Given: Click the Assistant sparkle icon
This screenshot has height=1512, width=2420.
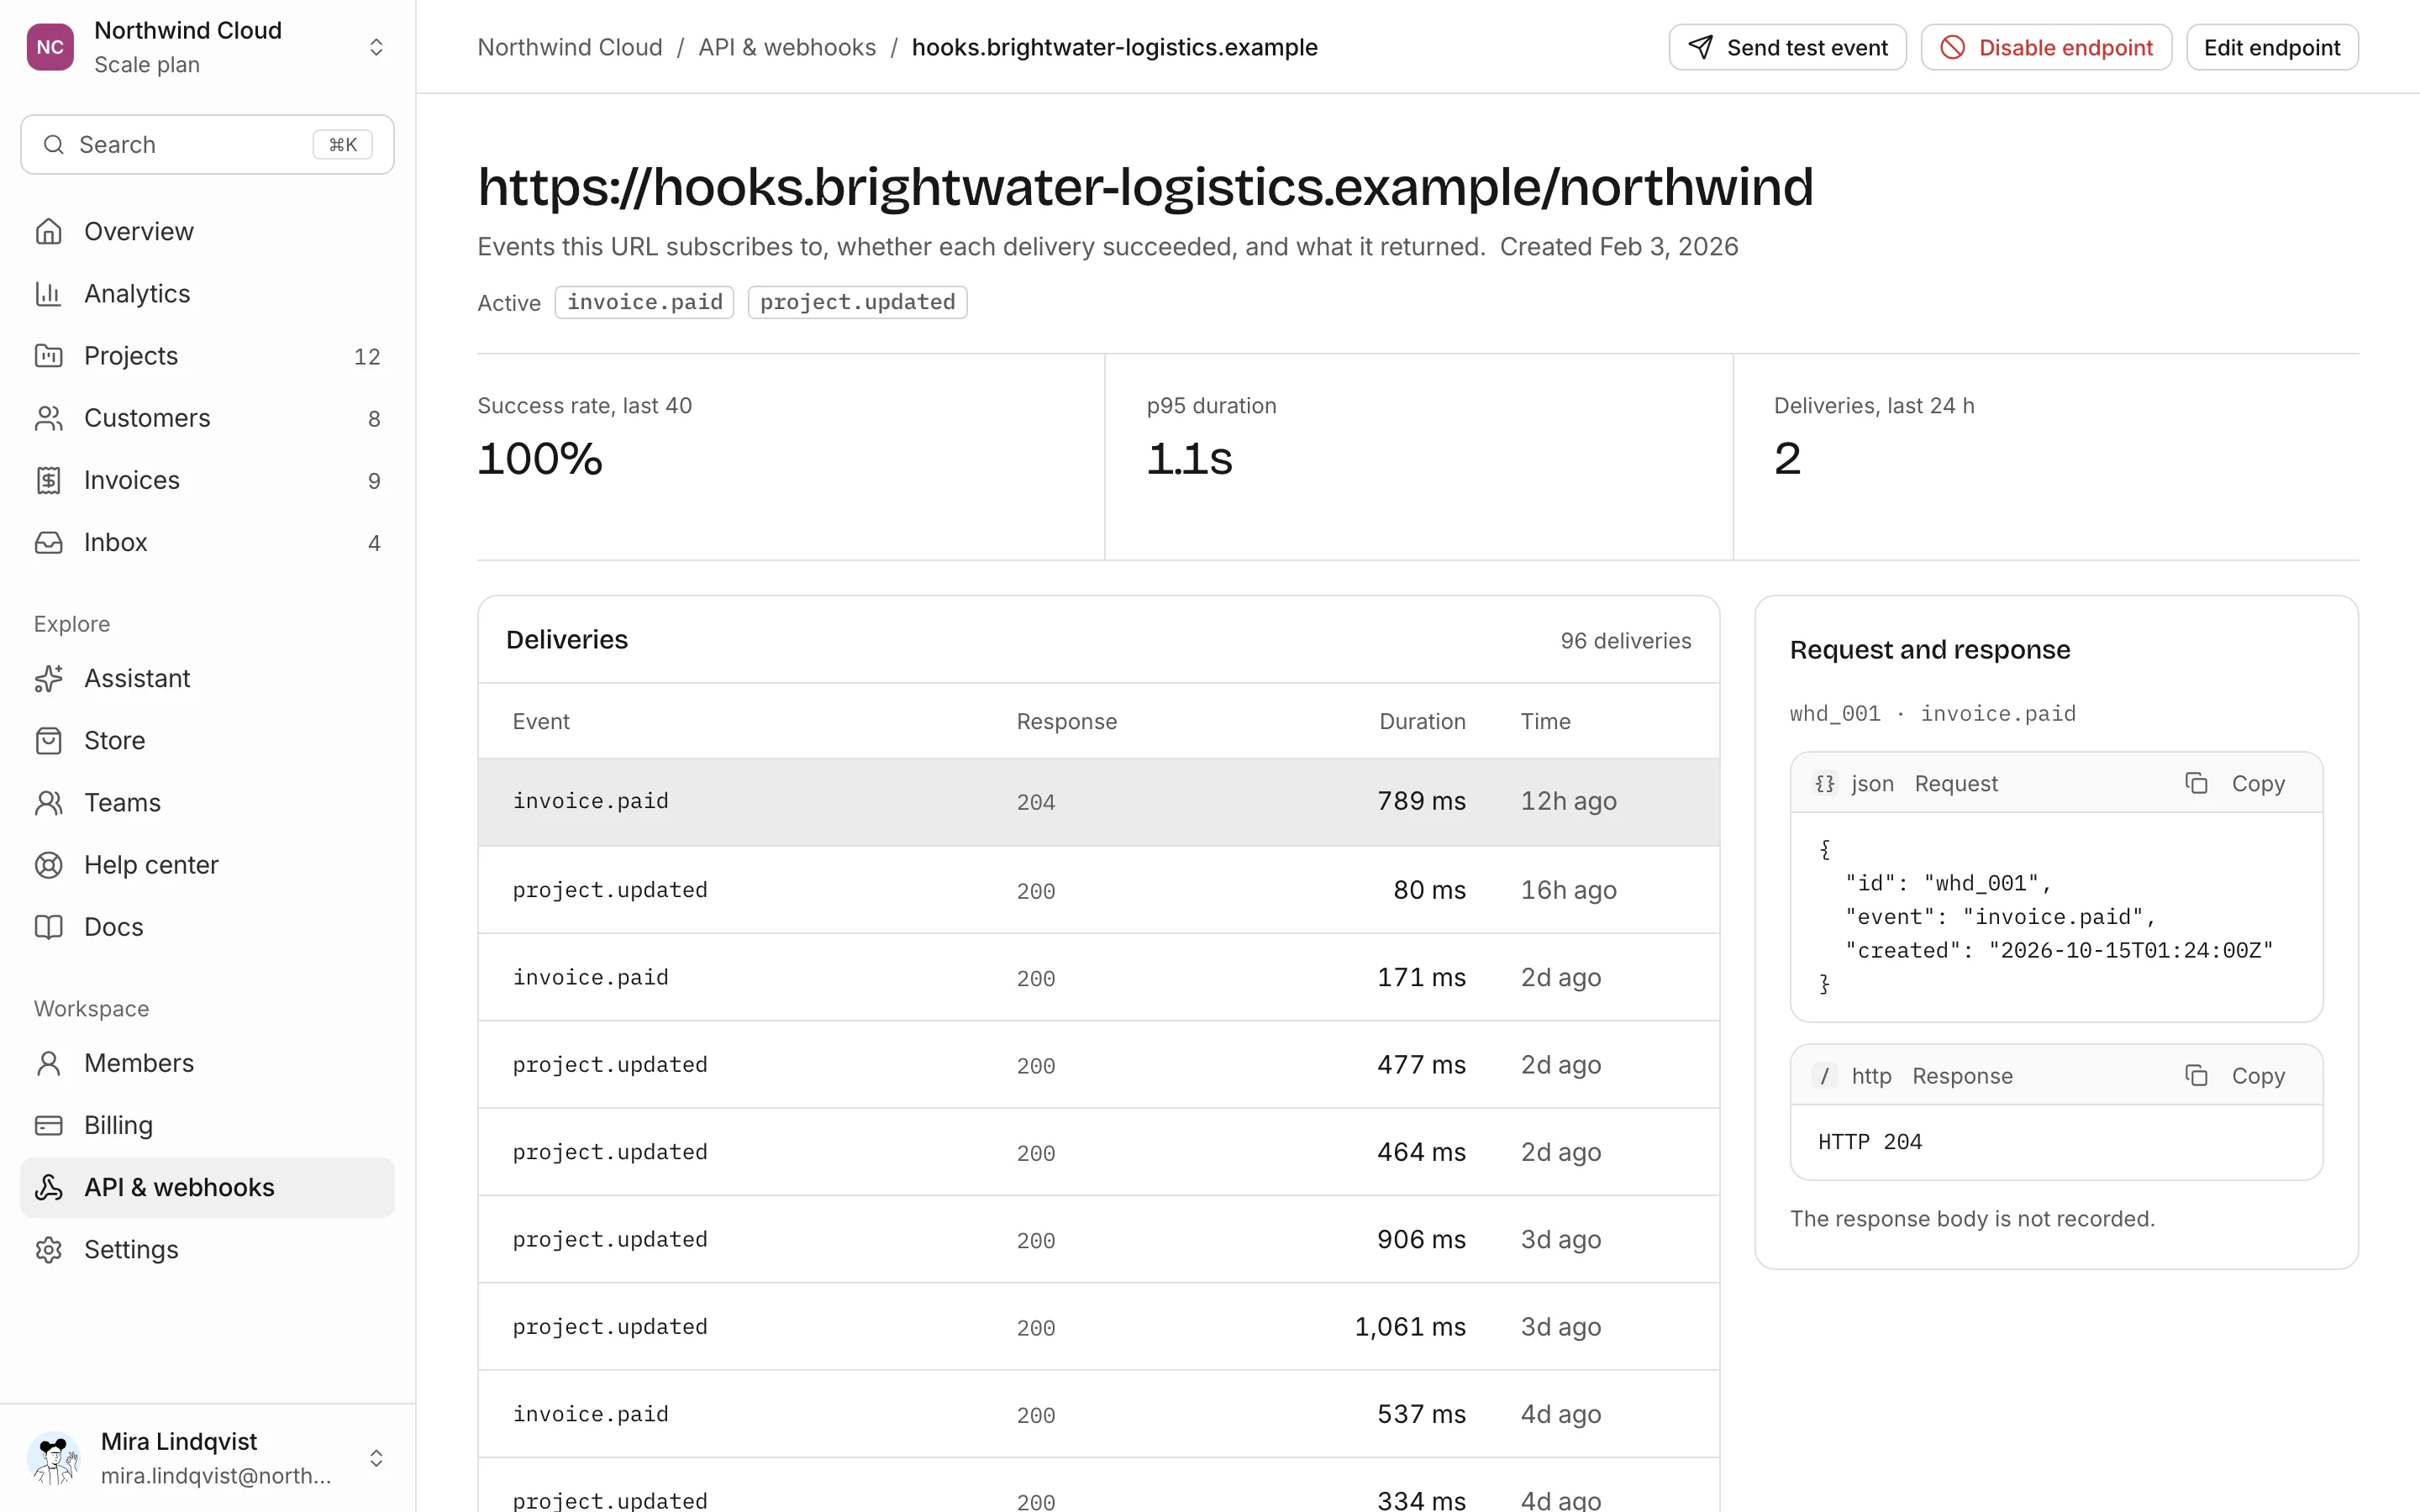Looking at the screenshot, I should (x=48, y=678).
